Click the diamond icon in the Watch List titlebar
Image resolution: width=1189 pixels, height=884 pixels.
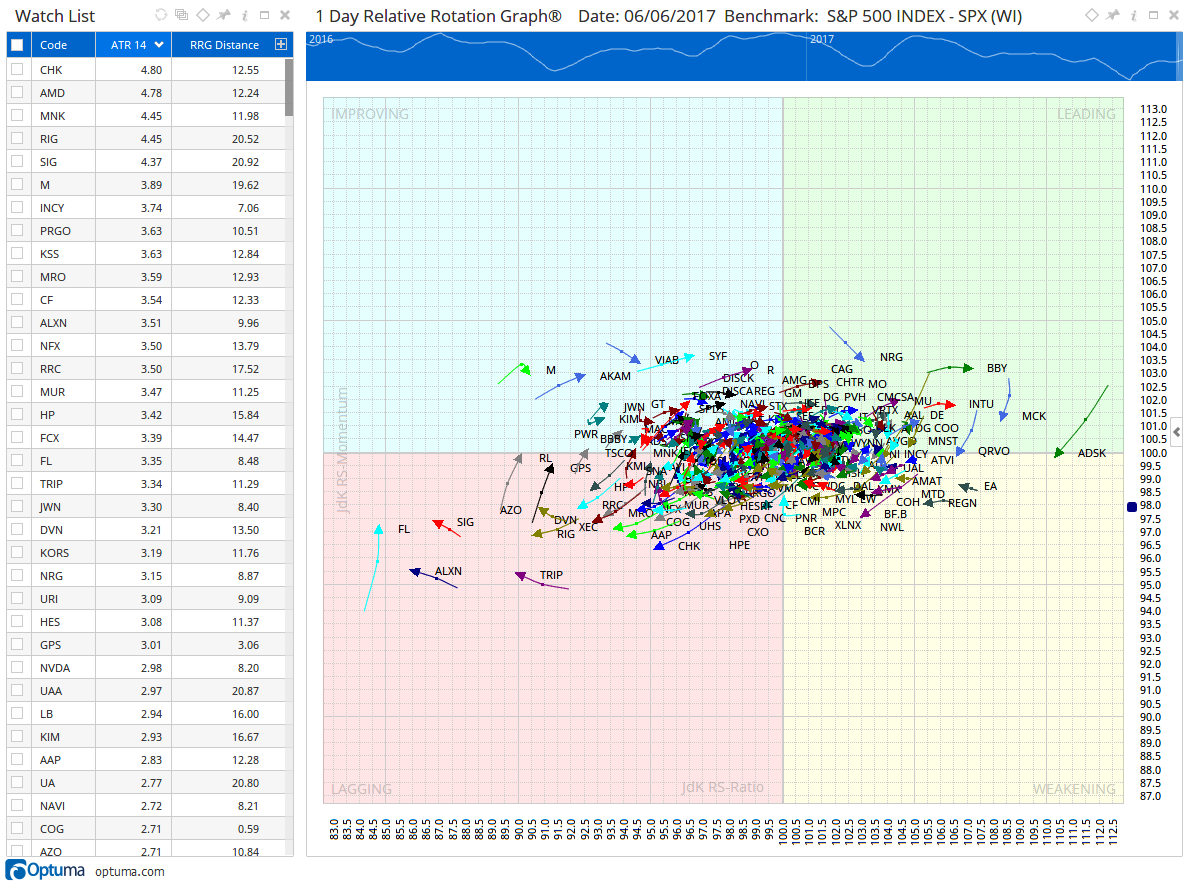coord(202,15)
